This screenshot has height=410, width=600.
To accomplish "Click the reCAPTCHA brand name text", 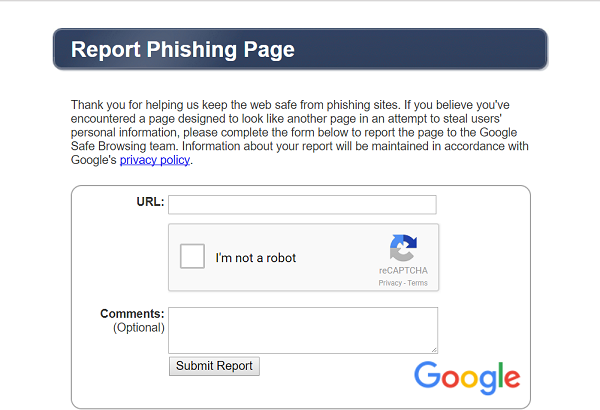I will pyautogui.click(x=403, y=271).
